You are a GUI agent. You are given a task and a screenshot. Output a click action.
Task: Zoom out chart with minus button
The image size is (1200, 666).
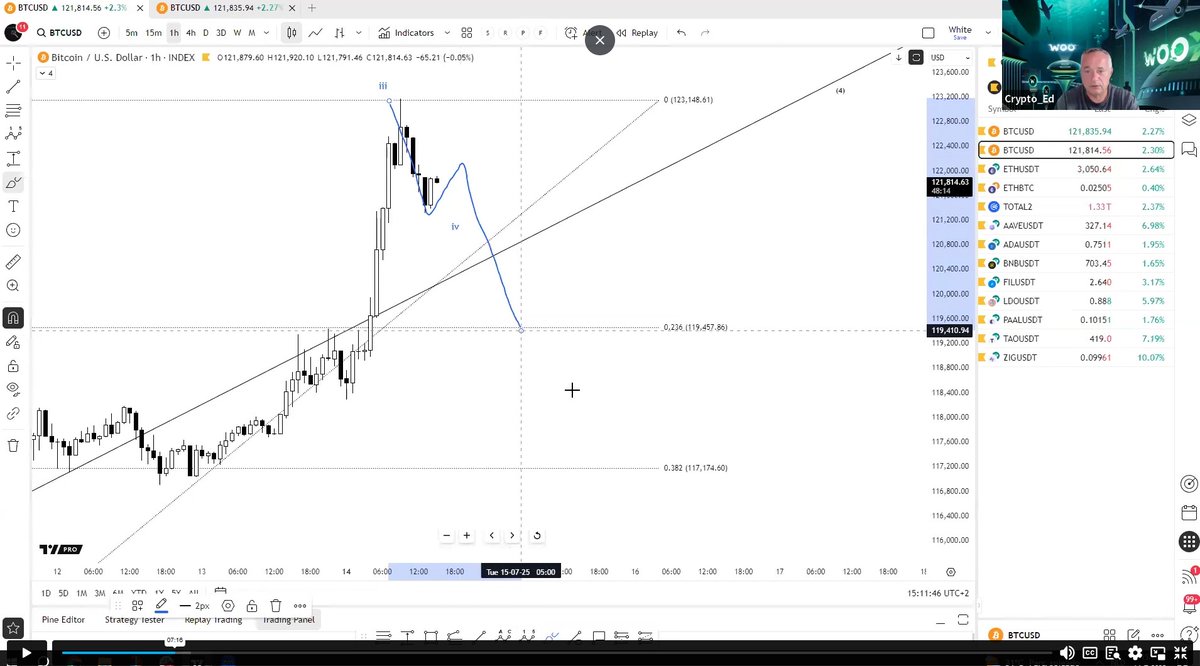coord(447,535)
